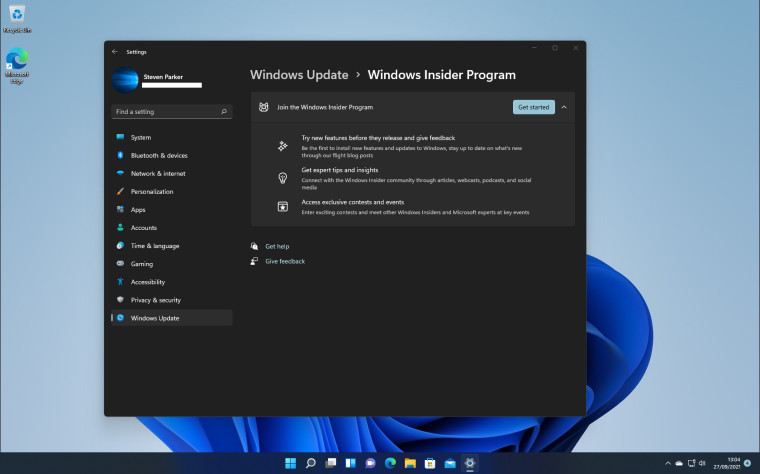Viewport: 760px width, 474px height.
Task: Open clock and date flyout
Action: click(x=727, y=463)
